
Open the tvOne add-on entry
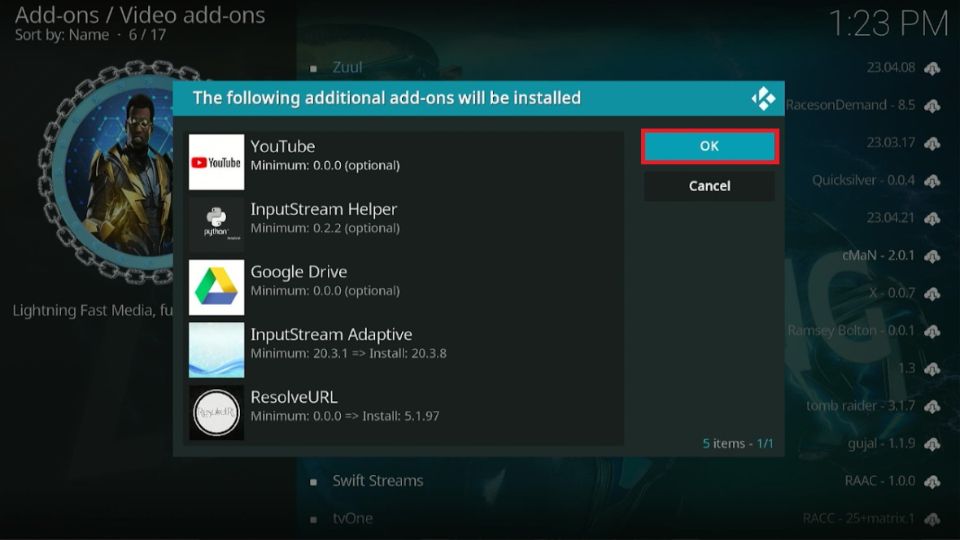point(353,519)
